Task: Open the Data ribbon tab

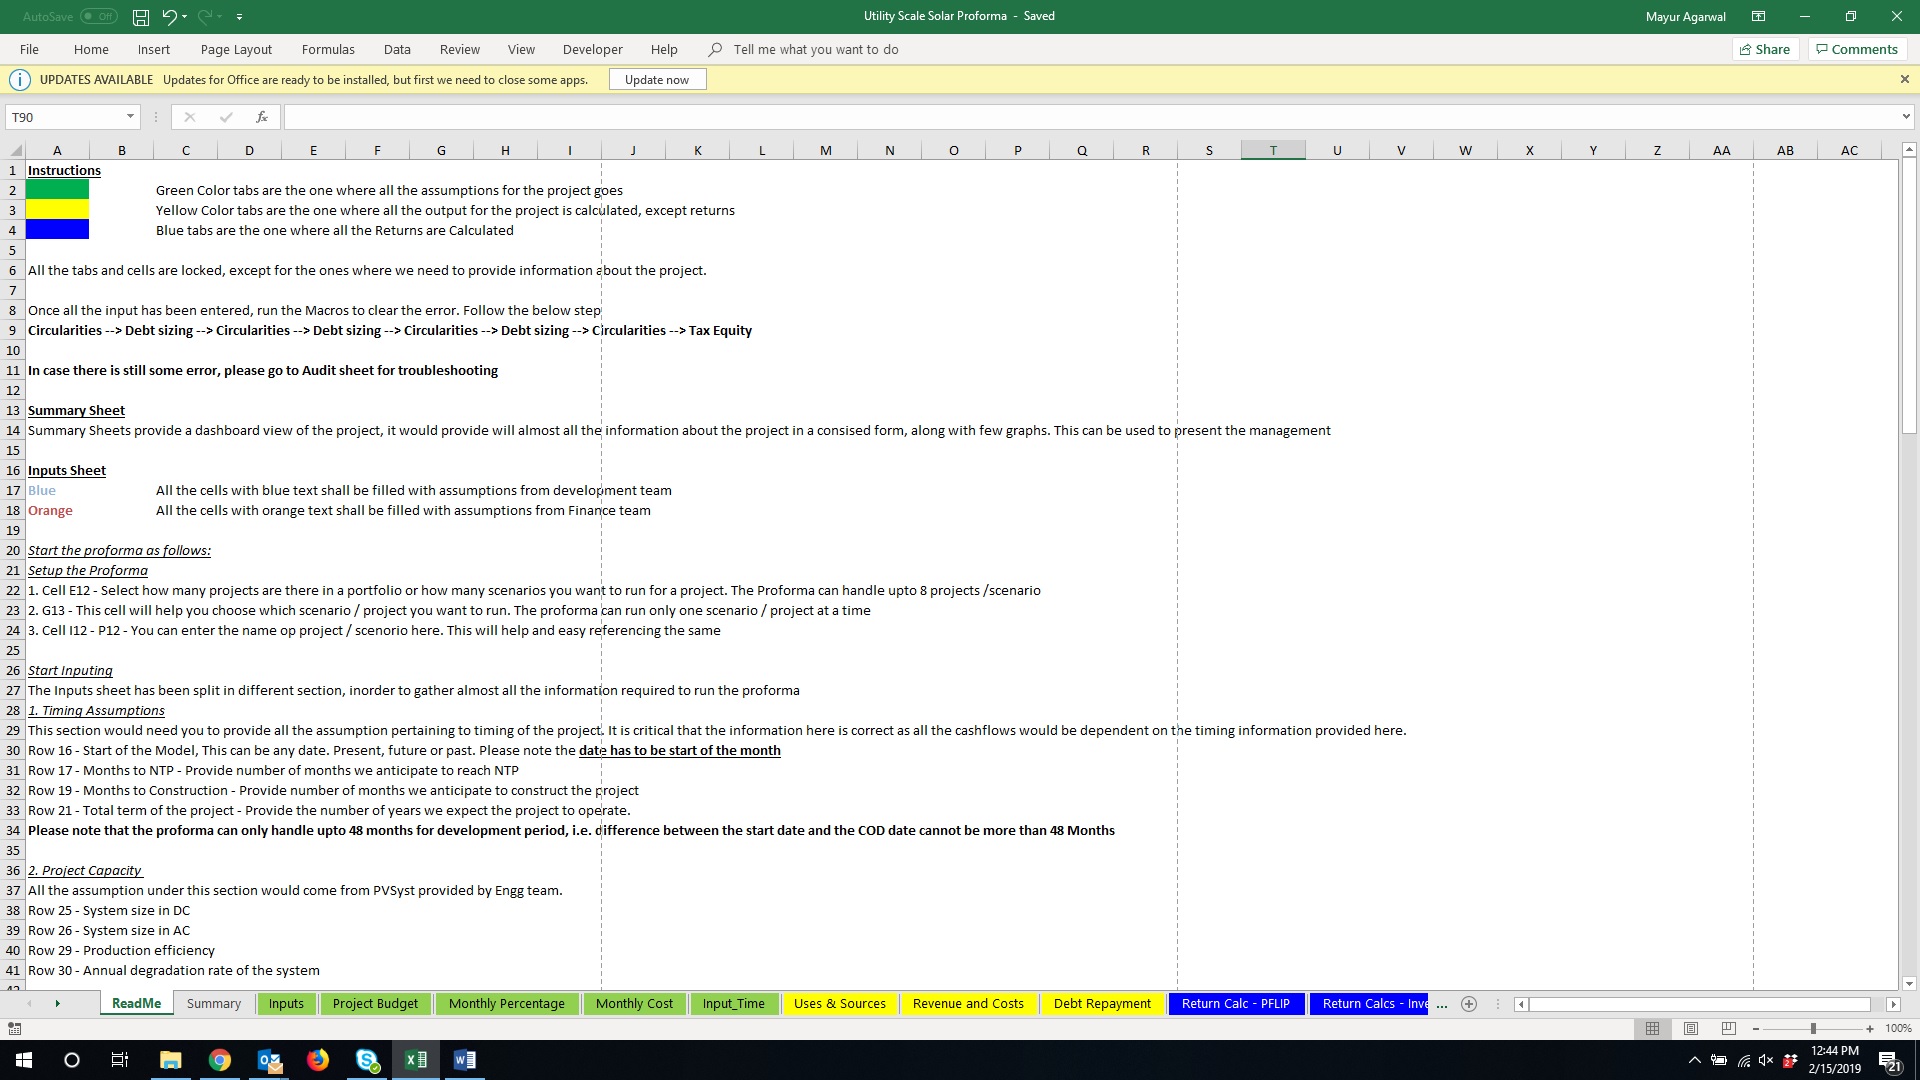Action: pos(397,49)
